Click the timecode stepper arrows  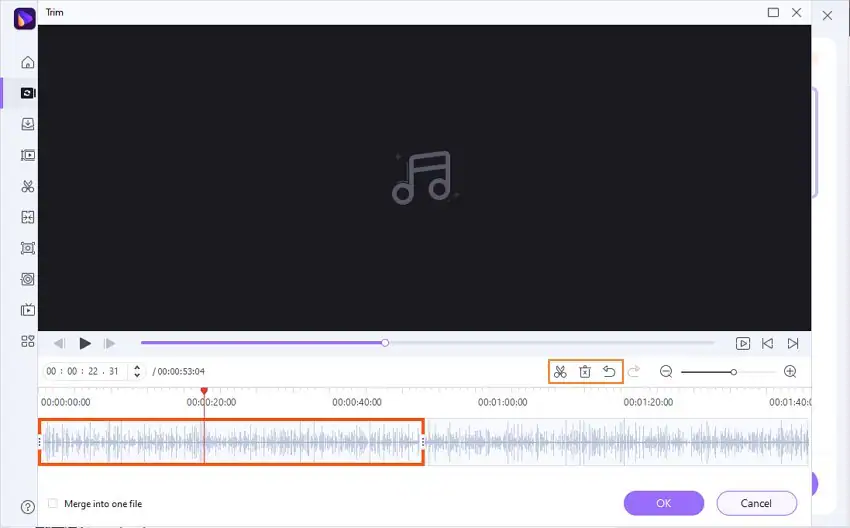[137, 371]
